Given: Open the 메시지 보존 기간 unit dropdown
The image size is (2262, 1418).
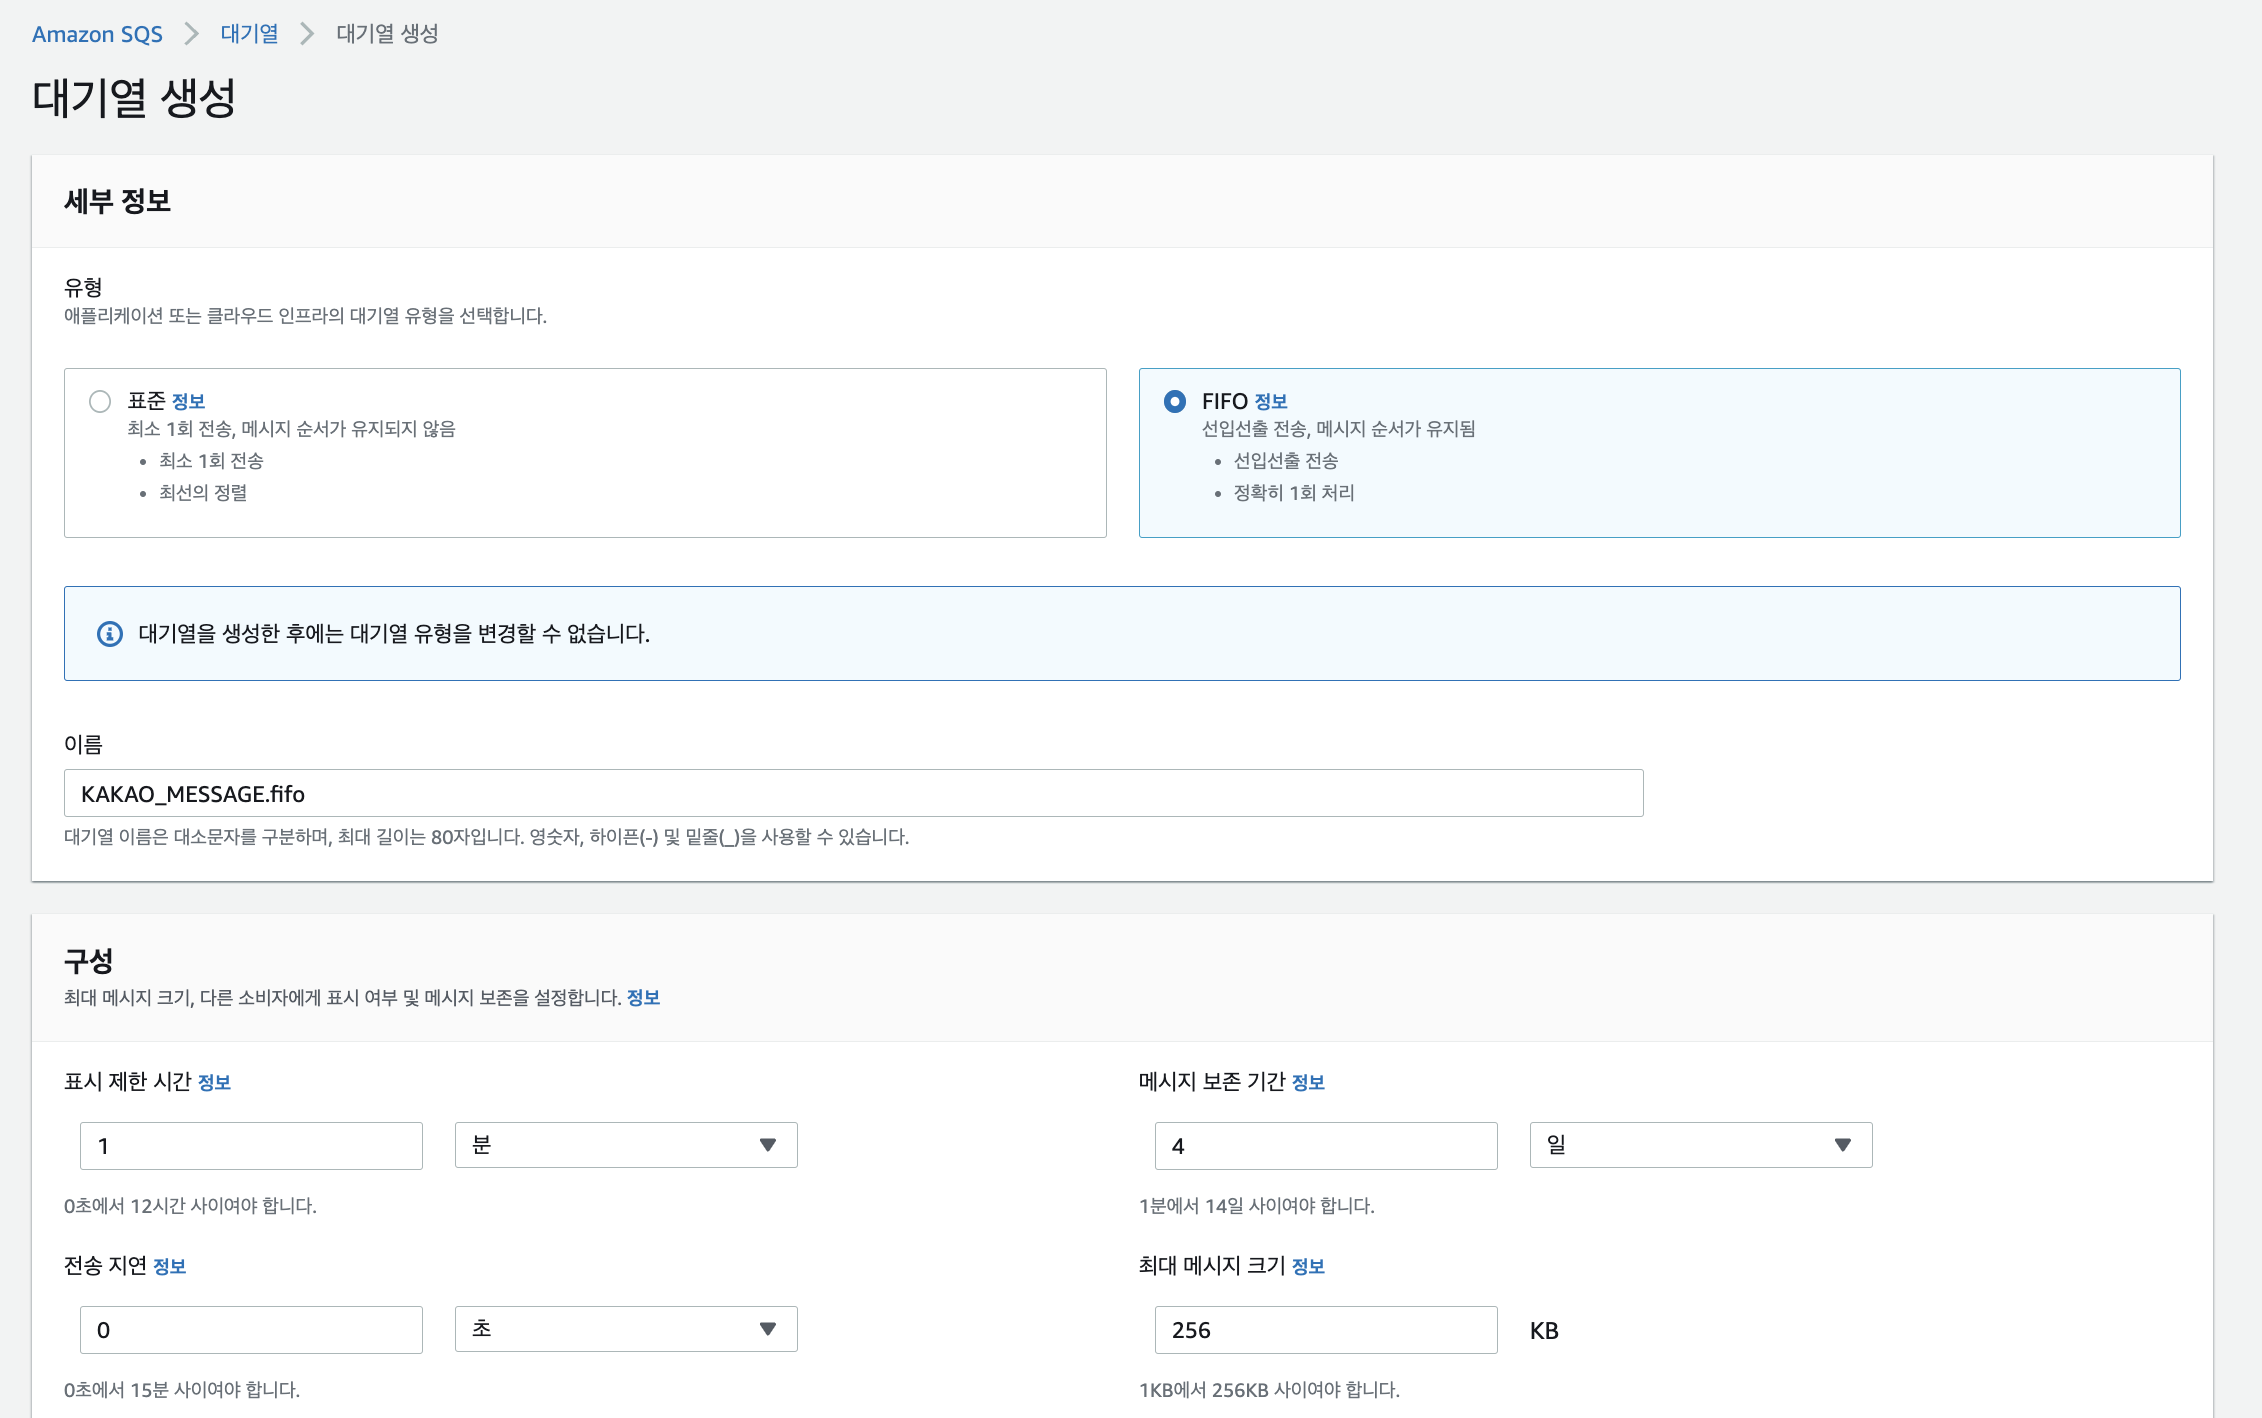Looking at the screenshot, I should pos(1700,1145).
